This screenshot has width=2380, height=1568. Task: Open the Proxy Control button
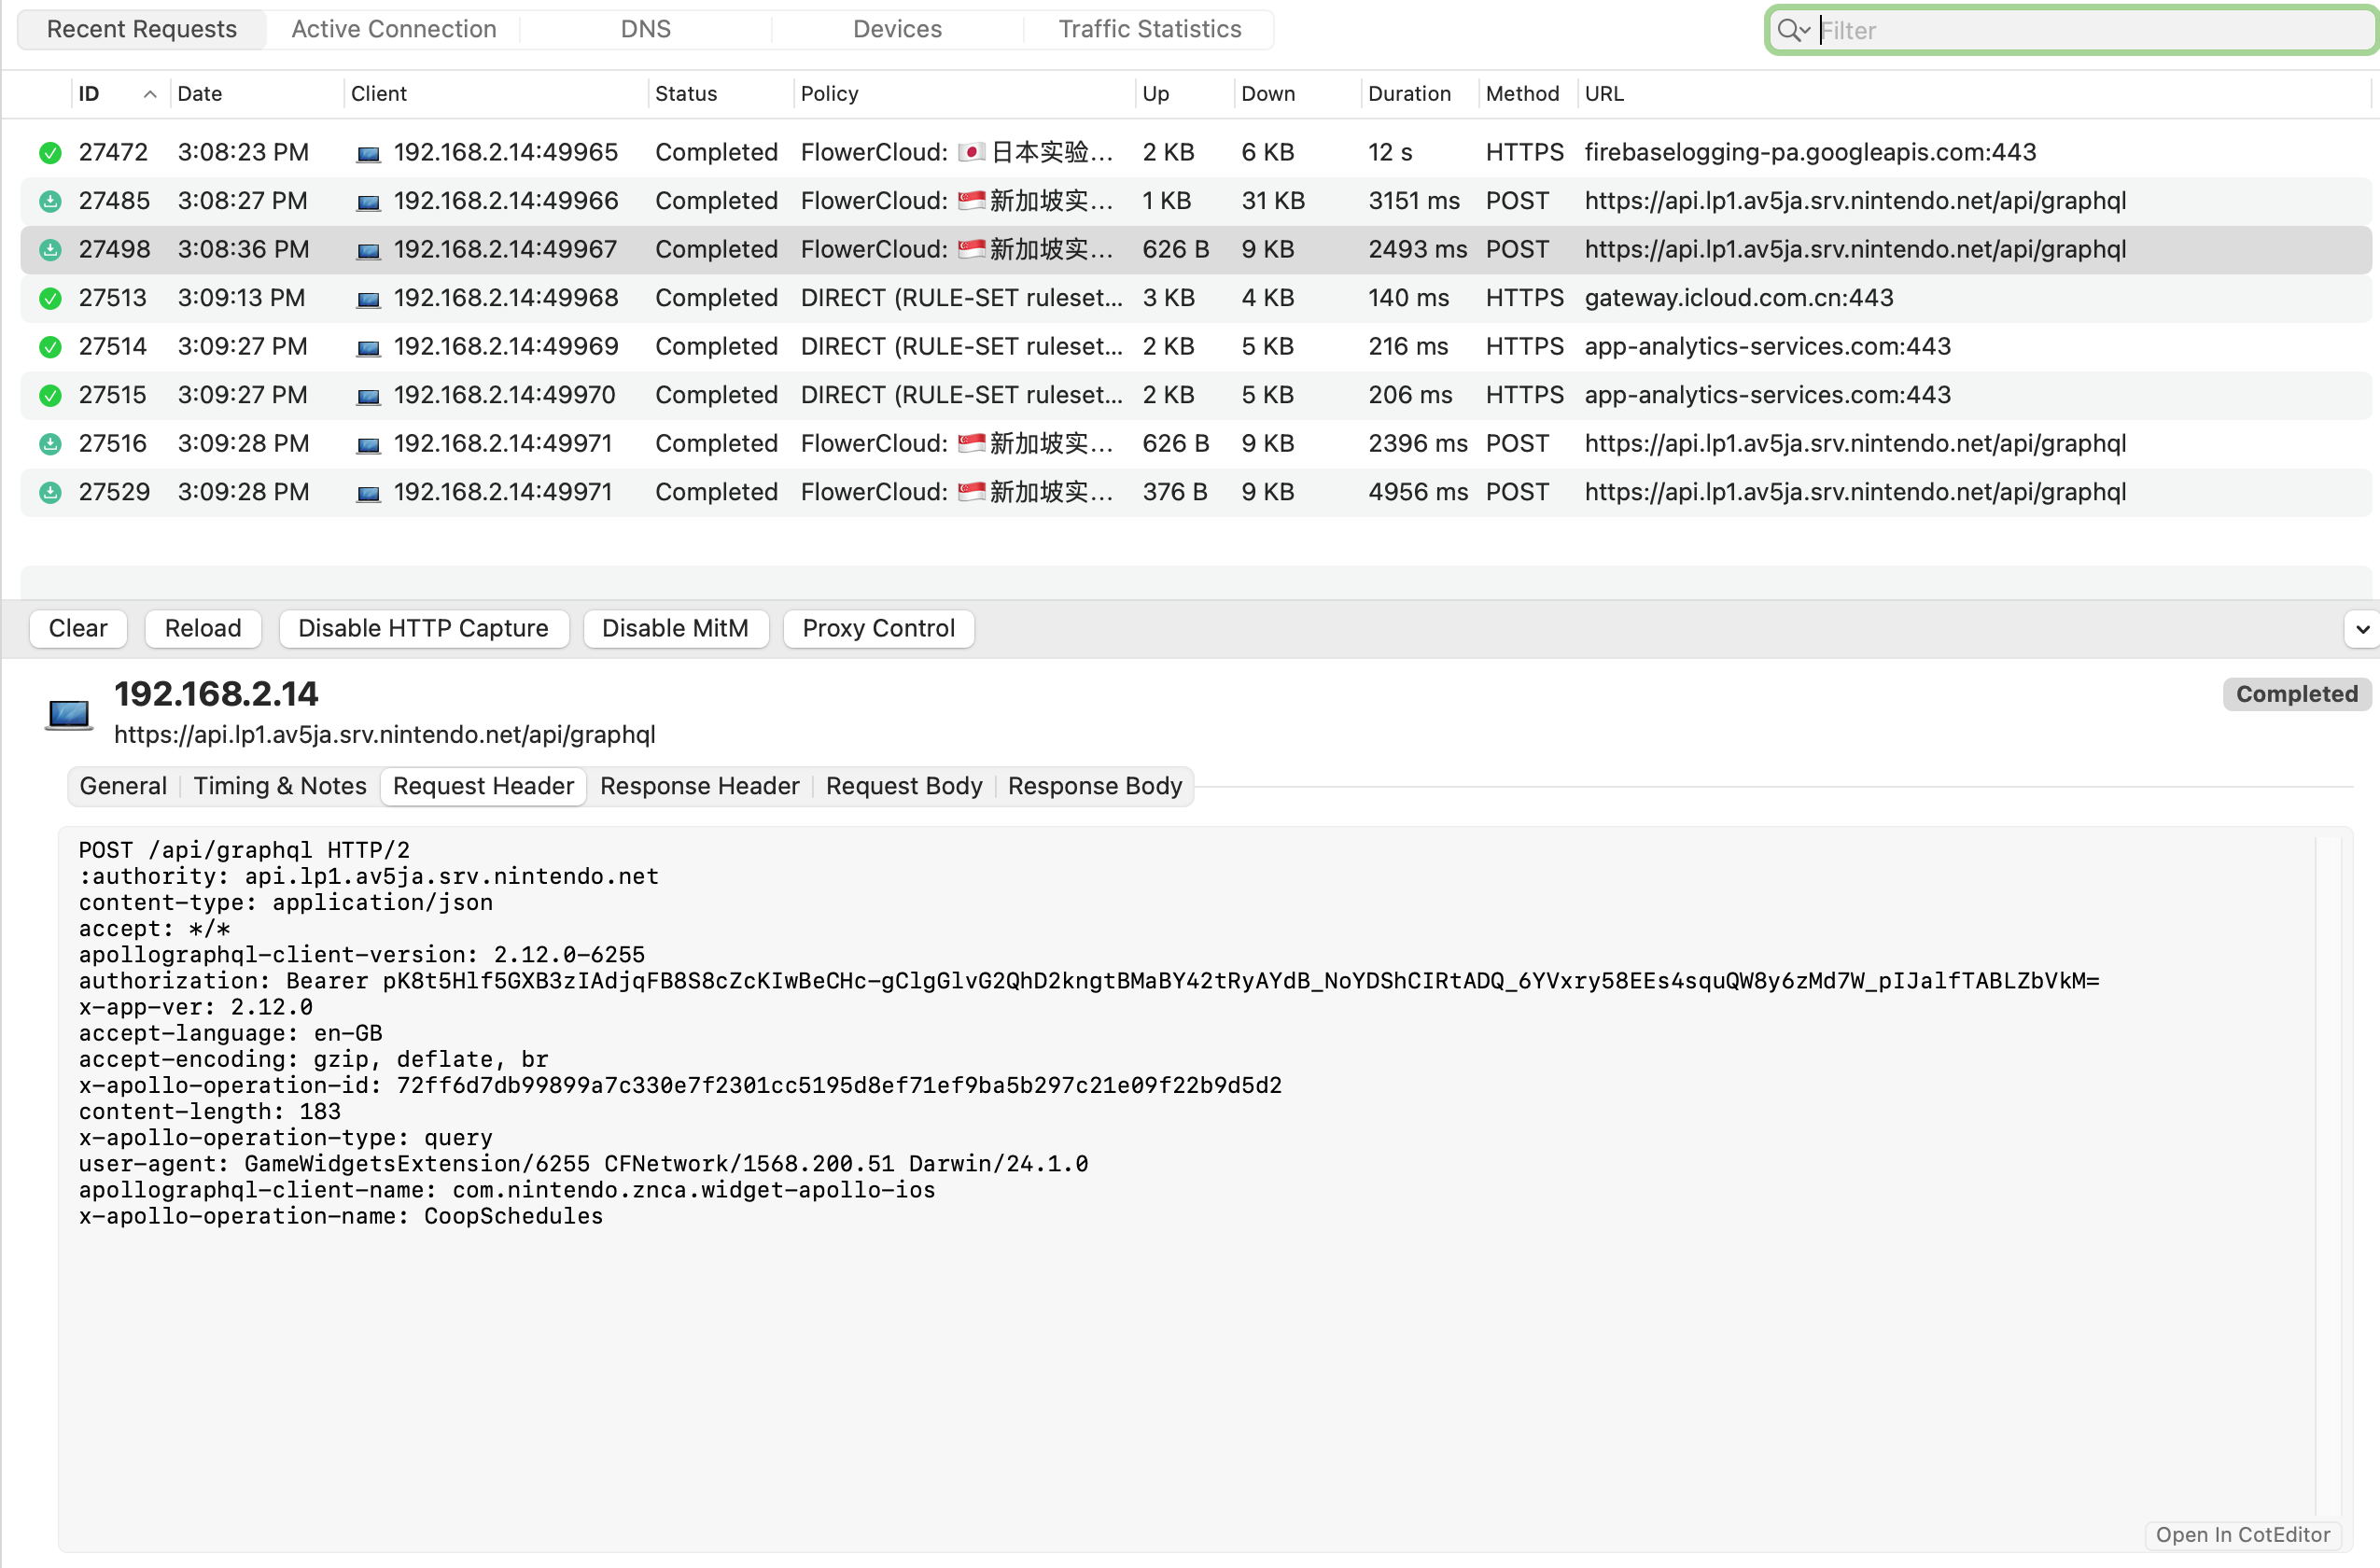878,629
